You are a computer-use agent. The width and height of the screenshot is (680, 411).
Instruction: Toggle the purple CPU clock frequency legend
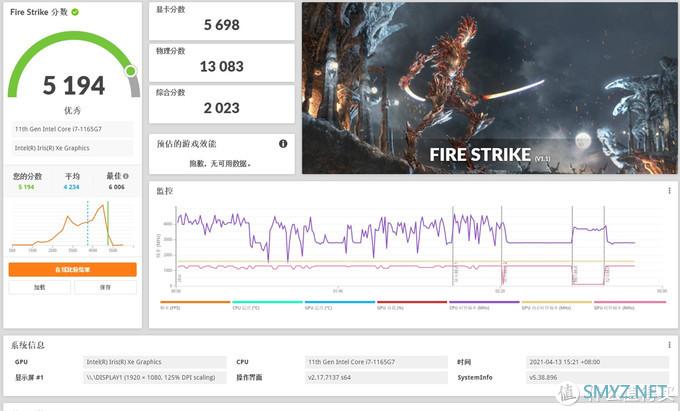[484, 305]
